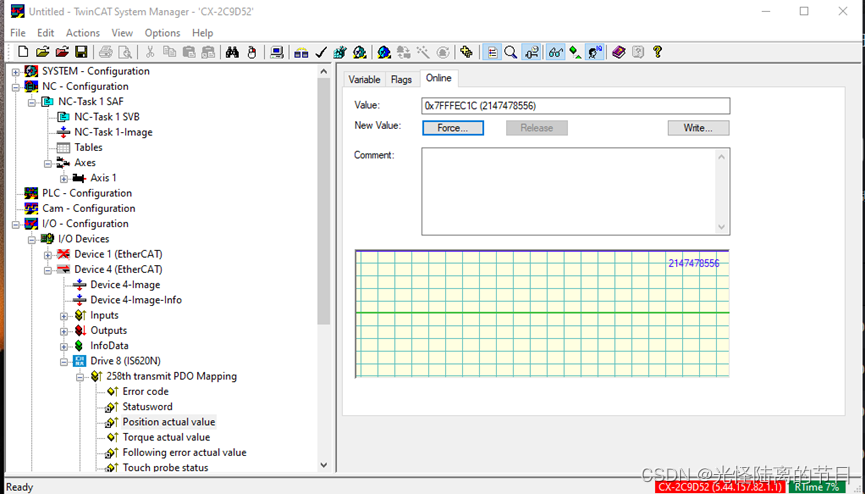Select Device 4-Image item
The width and height of the screenshot is (865, 494).
[125, 285]
